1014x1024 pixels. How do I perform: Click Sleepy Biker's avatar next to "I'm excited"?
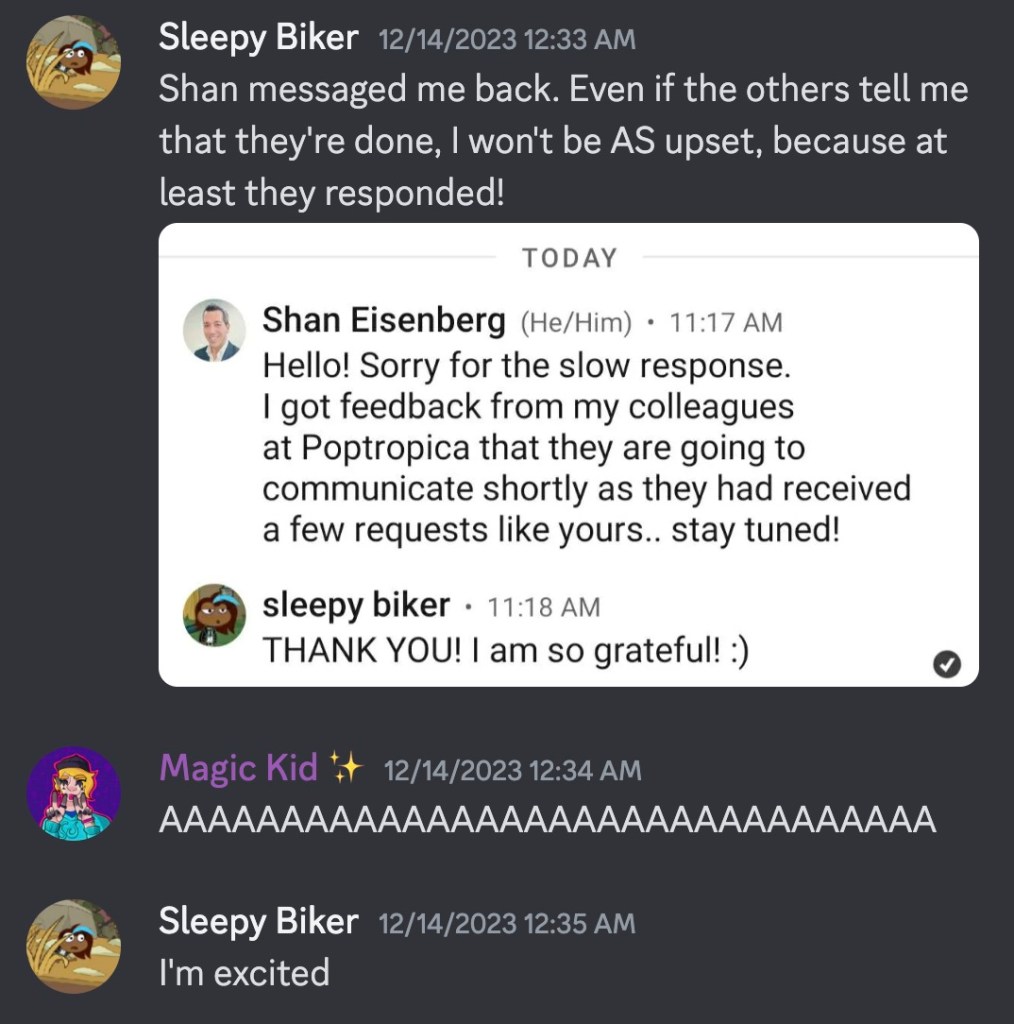(x=73, y=946)
